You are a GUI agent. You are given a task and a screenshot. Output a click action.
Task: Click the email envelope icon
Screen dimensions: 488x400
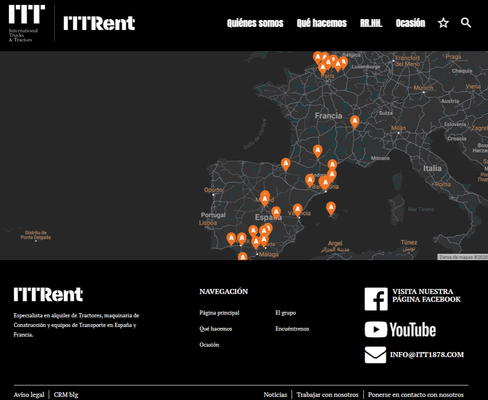tap(375, 355)
